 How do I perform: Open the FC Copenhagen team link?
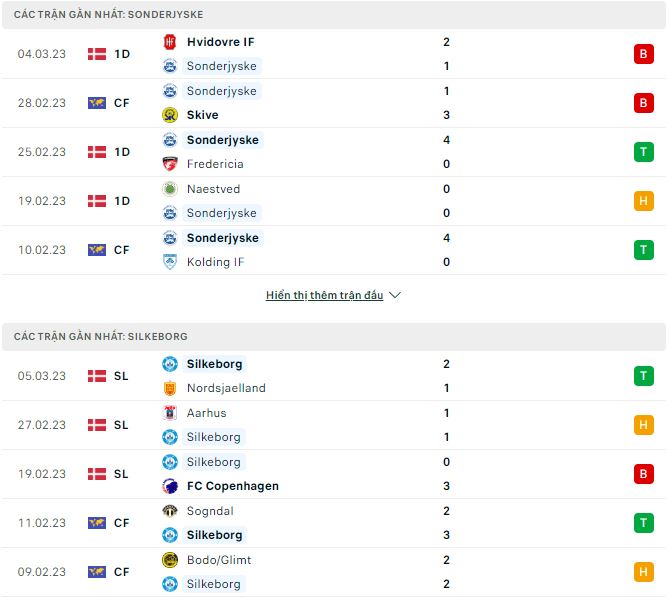pyautogui.click(x=232, y=486)
